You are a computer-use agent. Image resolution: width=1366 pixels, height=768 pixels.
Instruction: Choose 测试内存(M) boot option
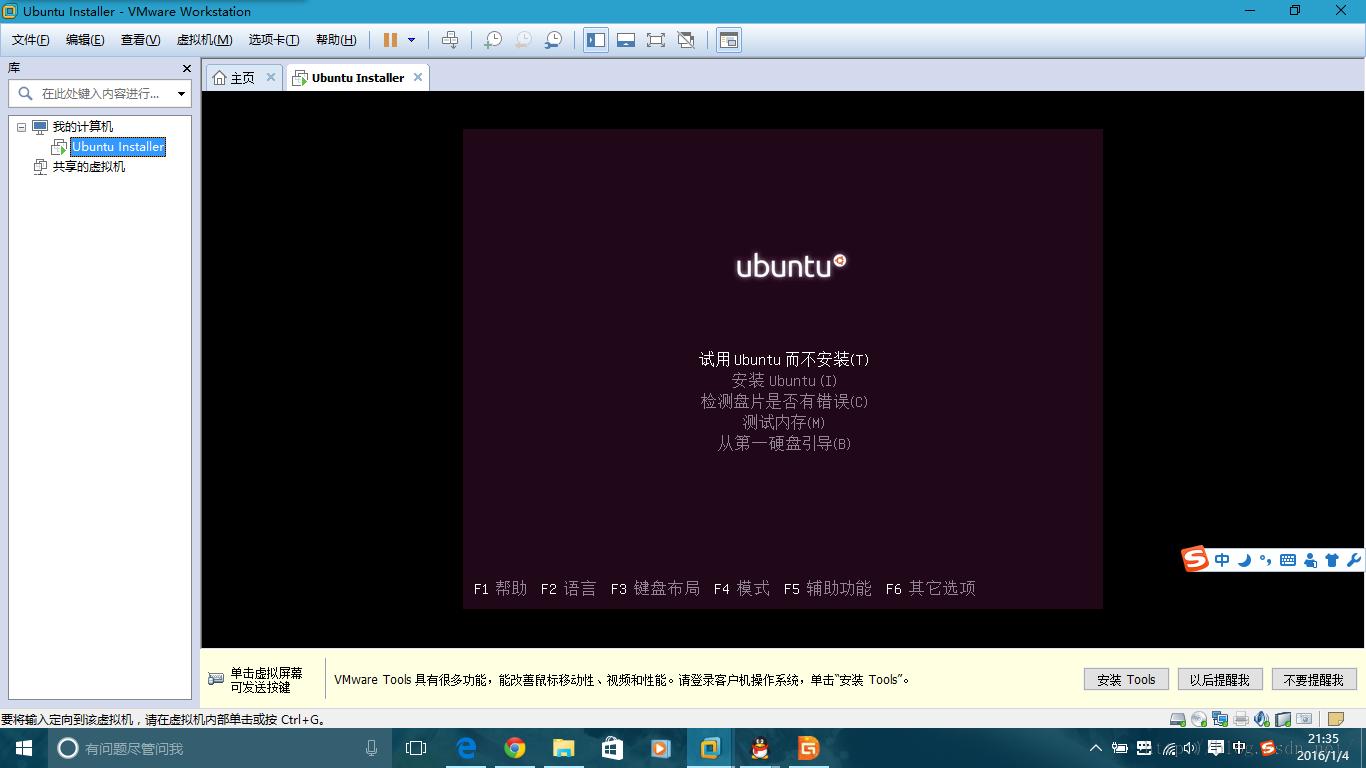tap(784, 422)
